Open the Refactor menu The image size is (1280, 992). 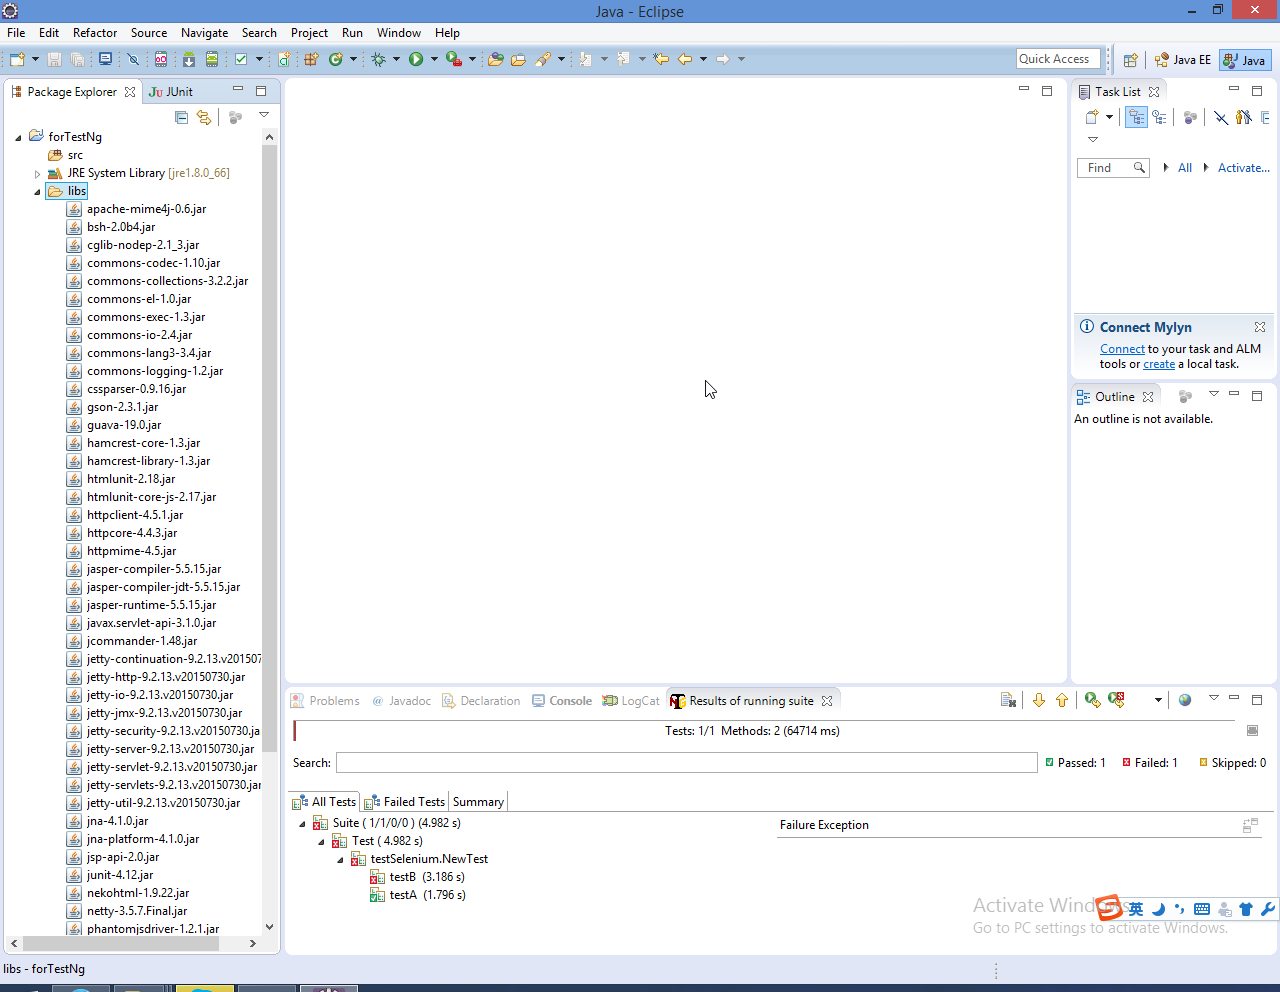pos(95,33)
